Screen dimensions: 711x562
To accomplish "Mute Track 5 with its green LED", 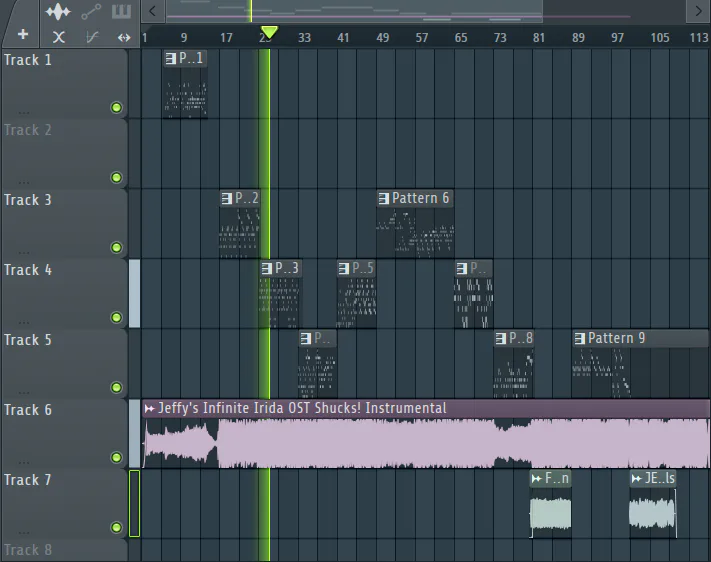I will [x=117, y=387].
